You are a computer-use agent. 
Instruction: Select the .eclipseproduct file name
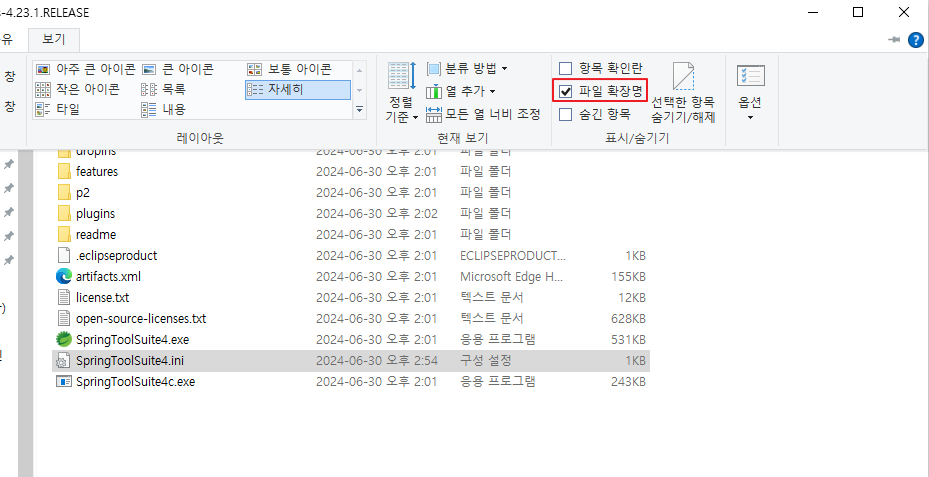pyautogui.click(x=117, y=255)
